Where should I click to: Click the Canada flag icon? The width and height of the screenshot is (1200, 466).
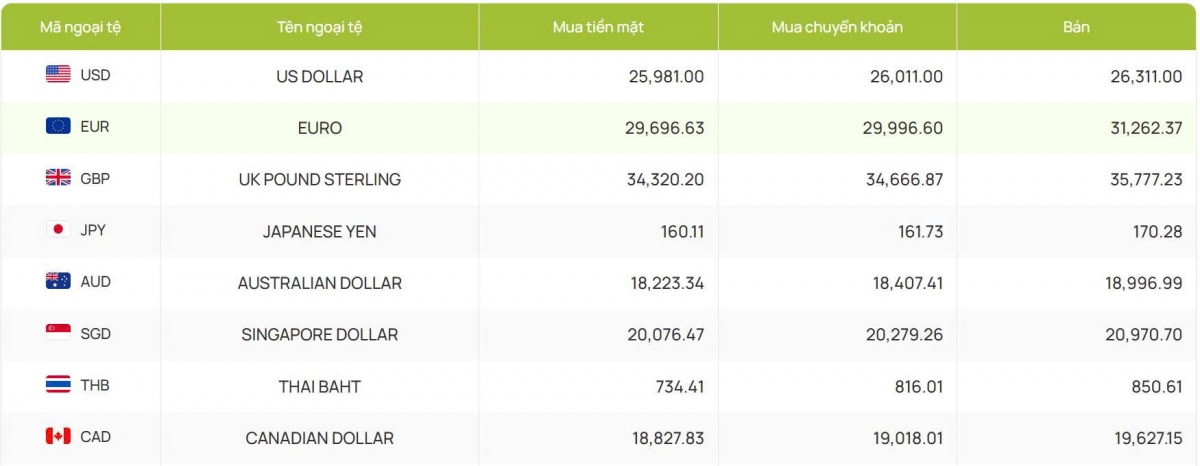pos(58,436)
